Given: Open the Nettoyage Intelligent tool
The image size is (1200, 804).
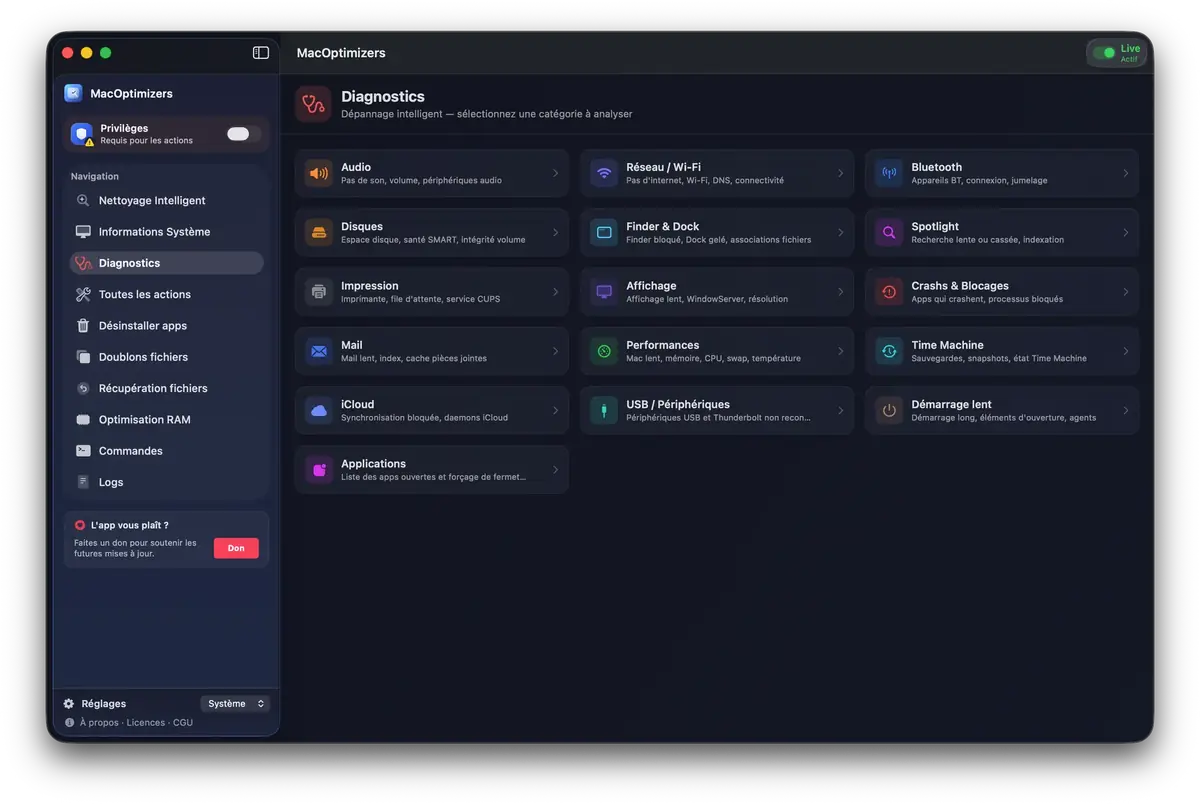Looking at the screenshot, I should coord(152,200).
